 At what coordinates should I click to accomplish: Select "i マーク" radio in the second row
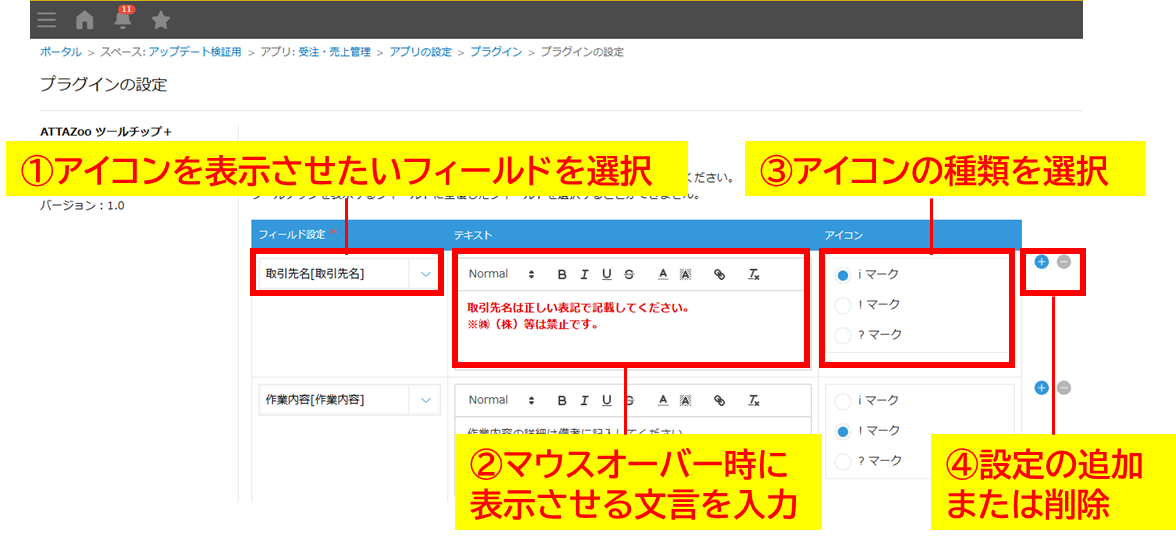[x=843, y=401]
